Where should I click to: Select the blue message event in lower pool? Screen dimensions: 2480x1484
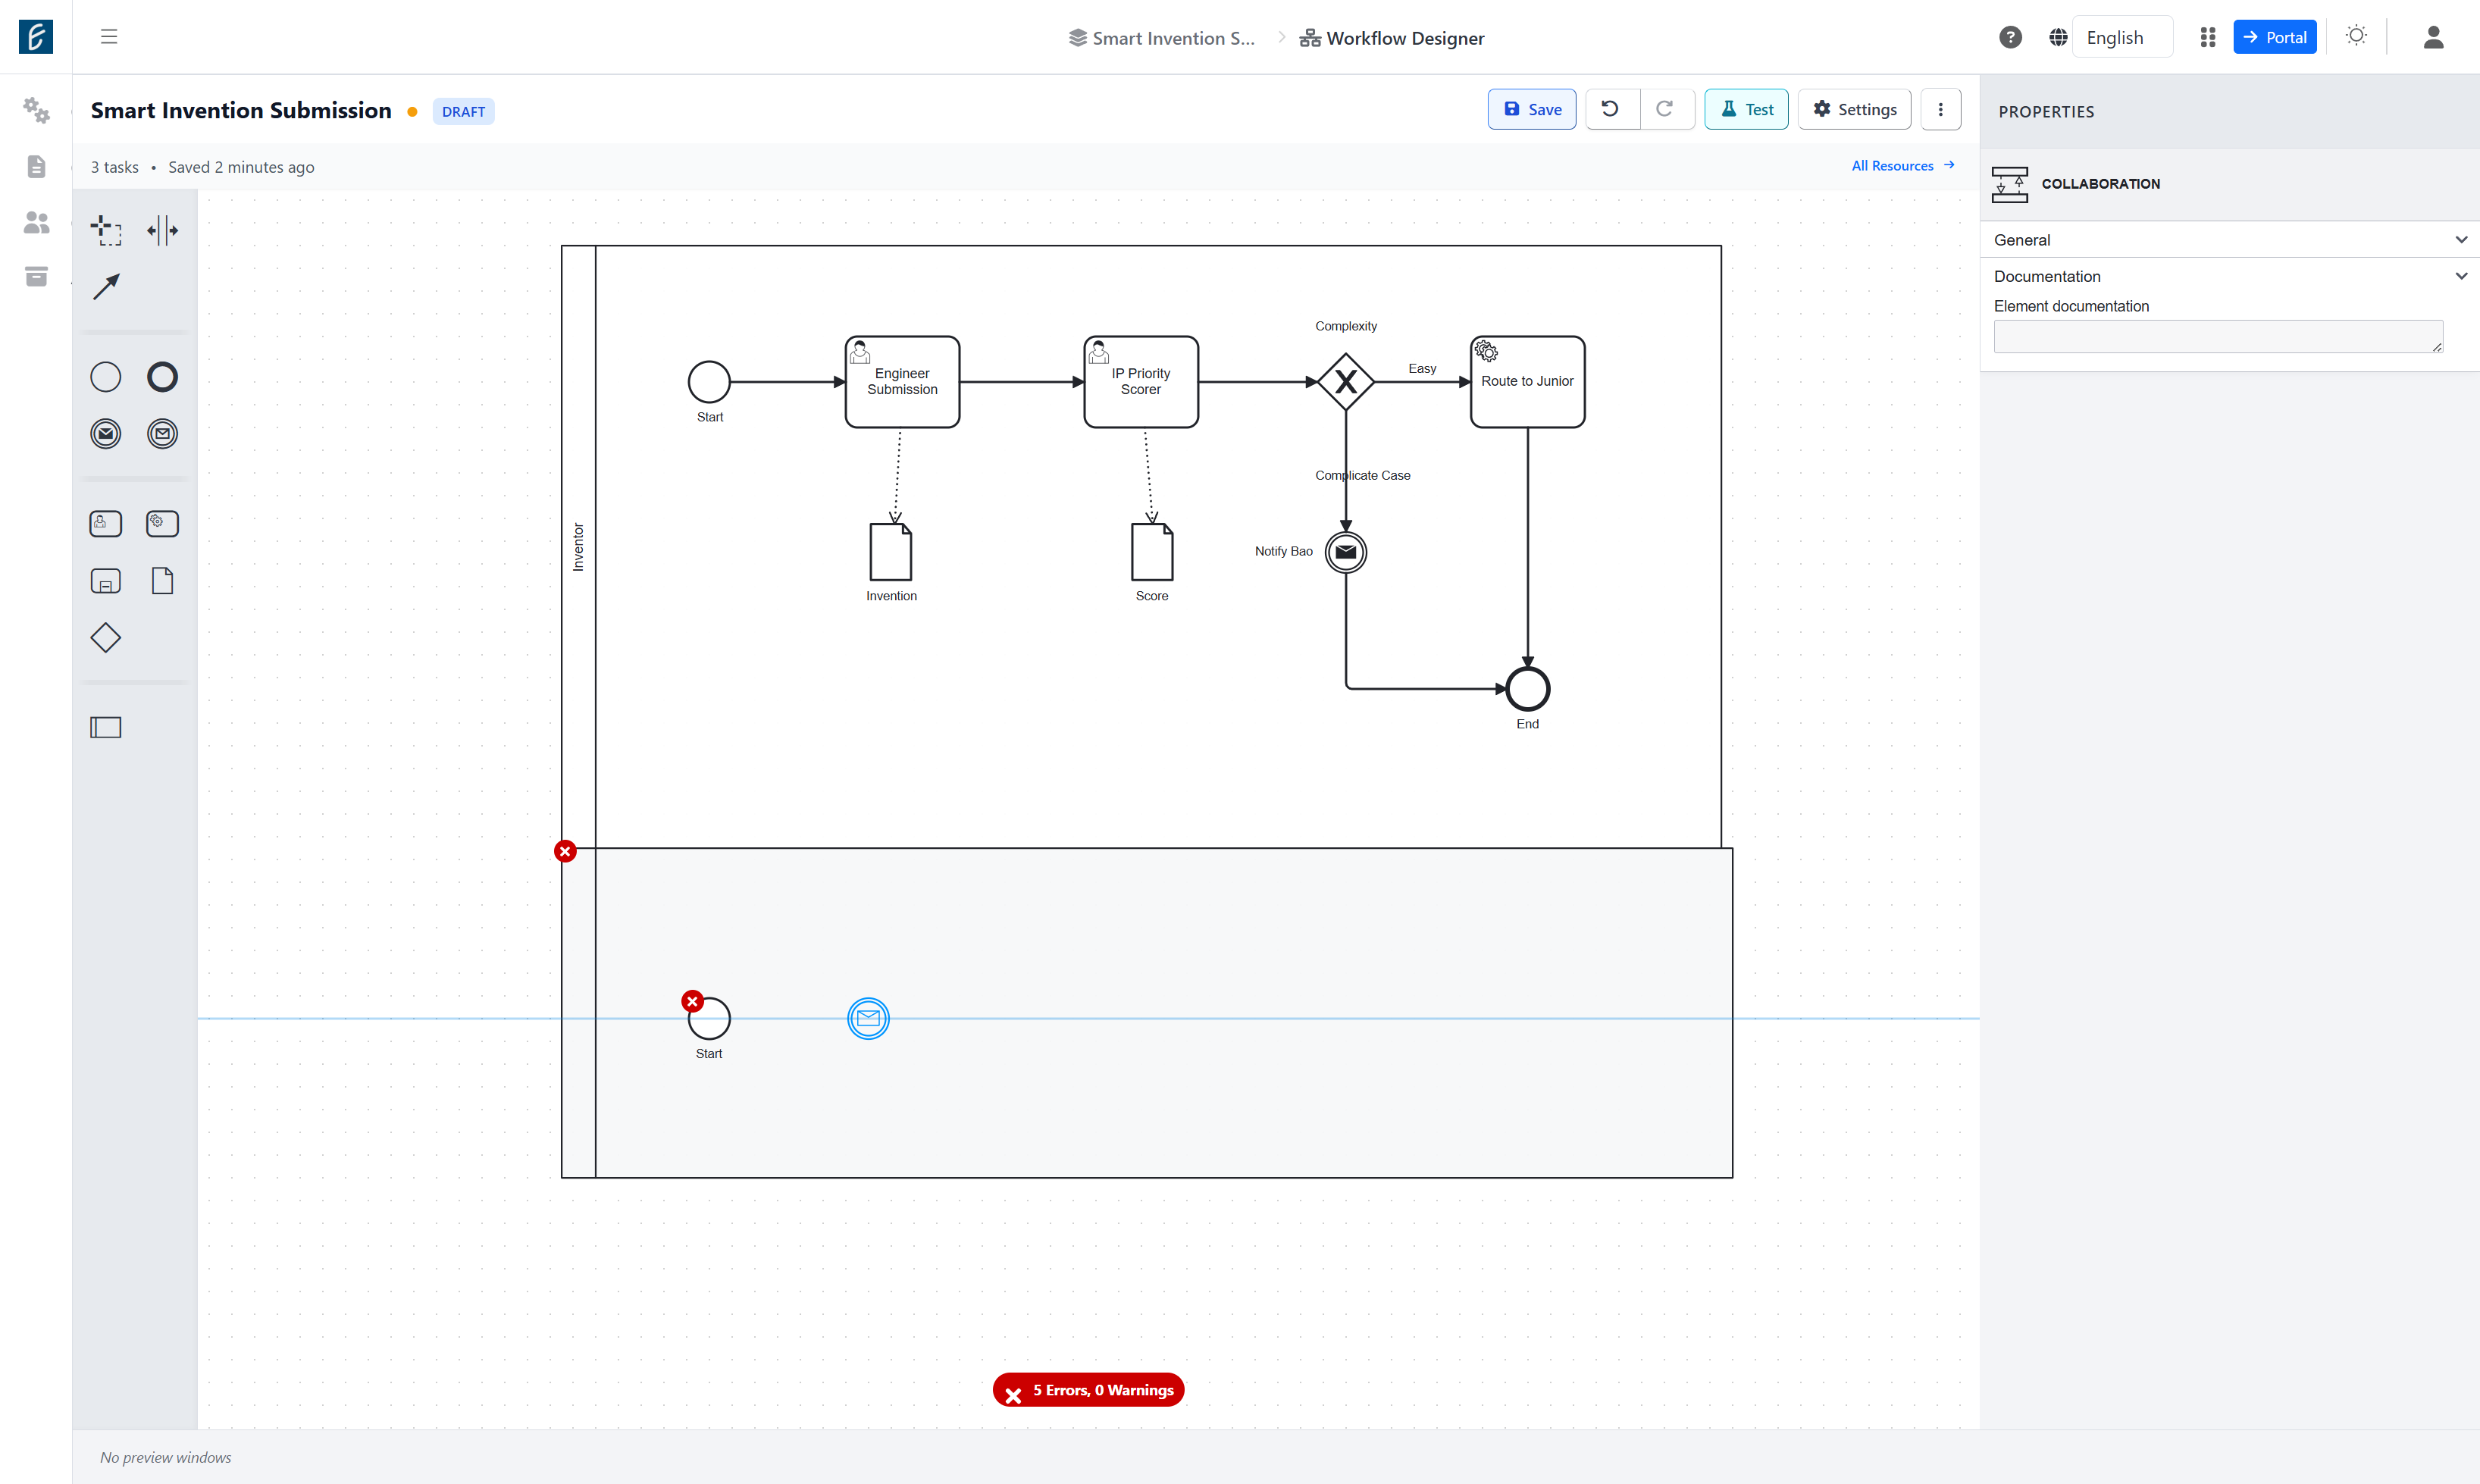[x=868, y=1019]
